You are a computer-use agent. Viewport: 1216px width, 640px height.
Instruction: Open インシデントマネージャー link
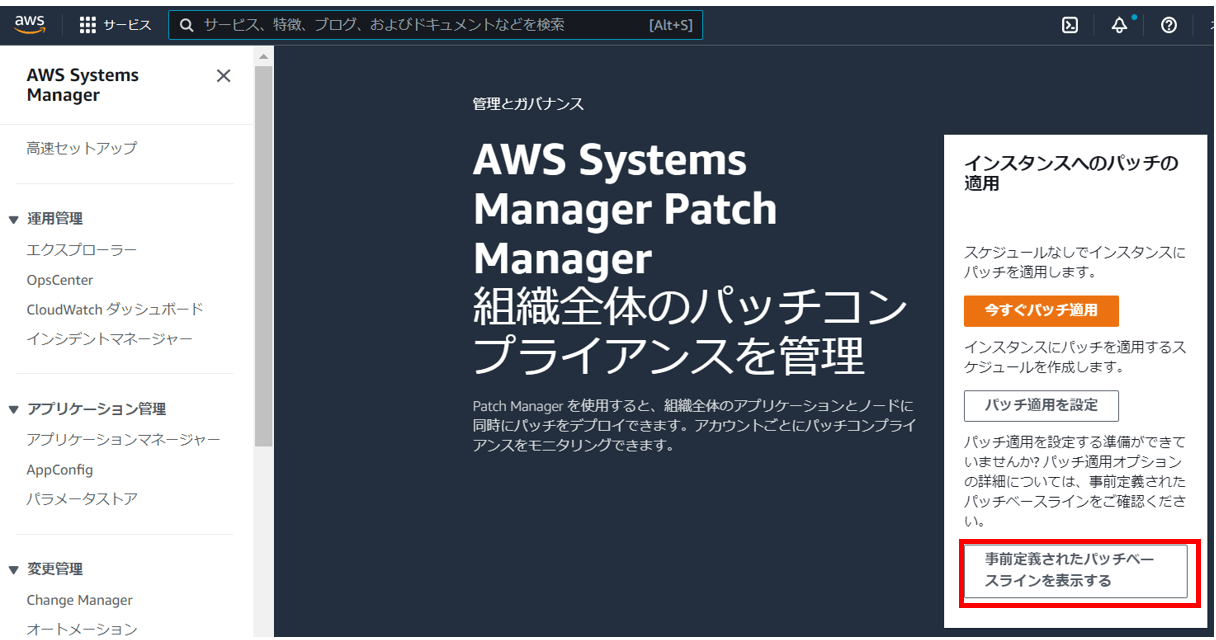point(110,339)
